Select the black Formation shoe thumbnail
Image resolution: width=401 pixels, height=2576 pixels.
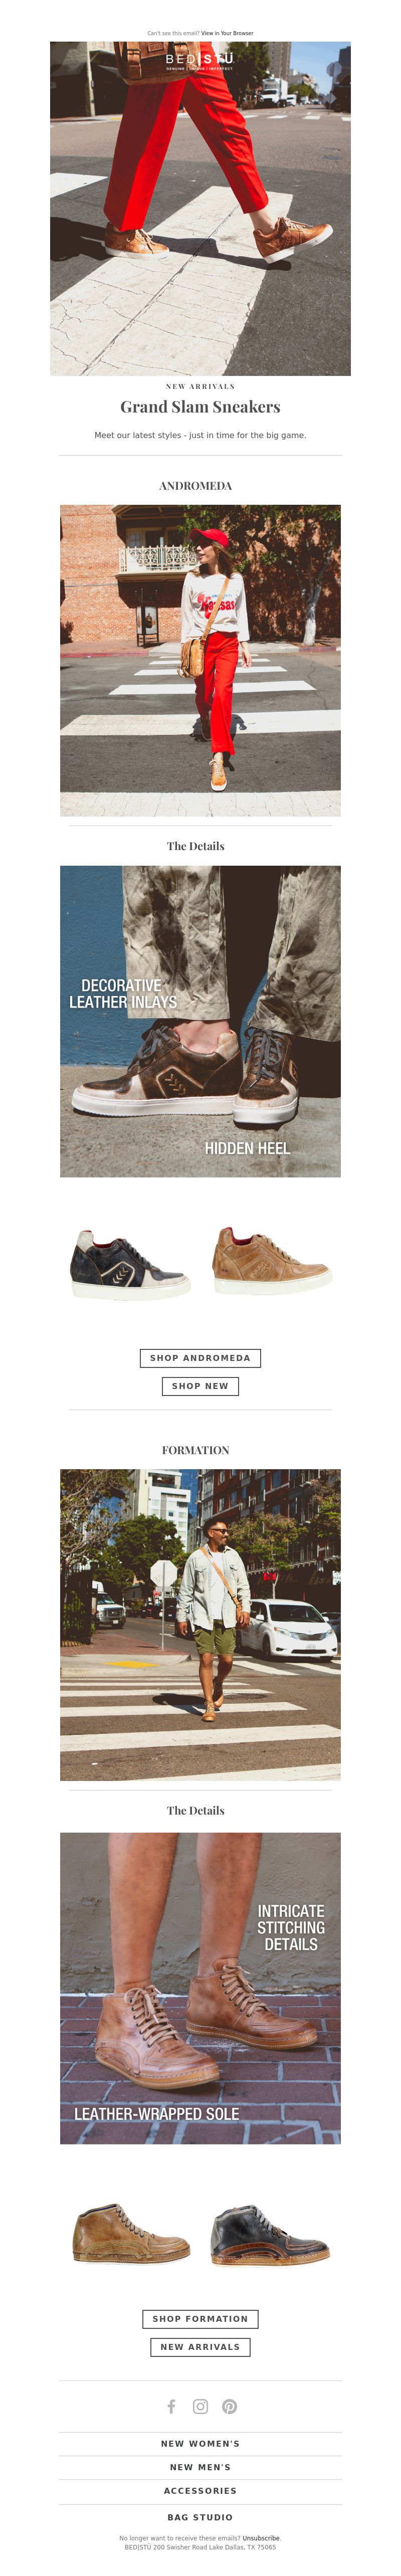pos(270,2233)
